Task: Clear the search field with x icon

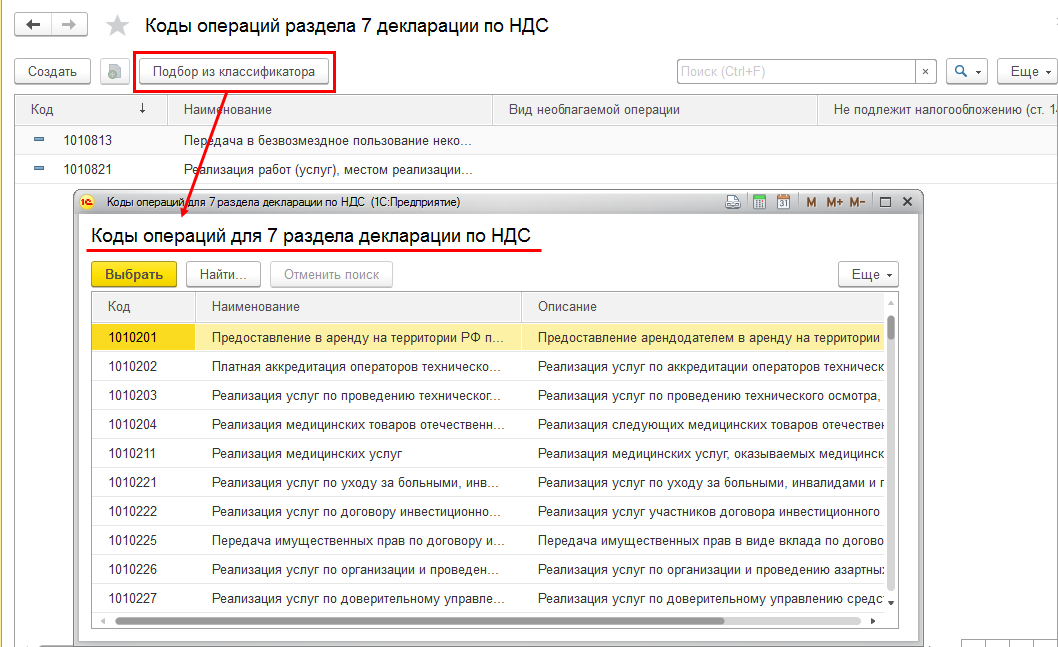Action: (x=925, y=72)
